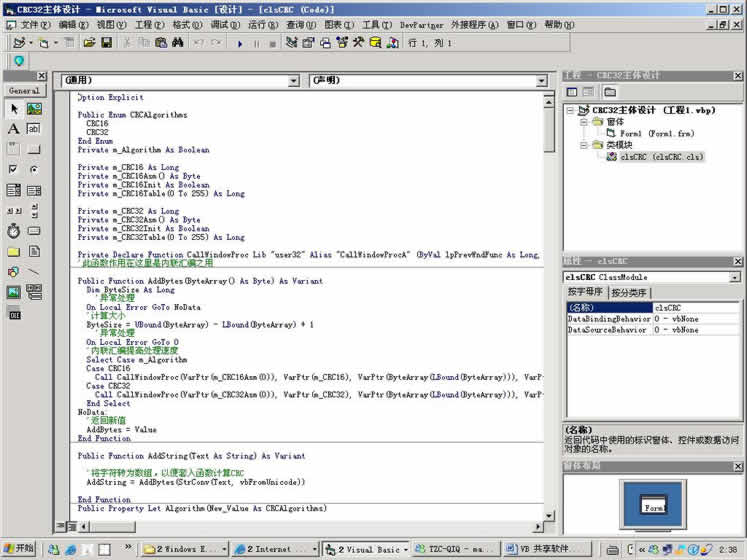Screen dimensions: 747x560
Task: Click the code editor vertical scrollbar
Action: 549,300
